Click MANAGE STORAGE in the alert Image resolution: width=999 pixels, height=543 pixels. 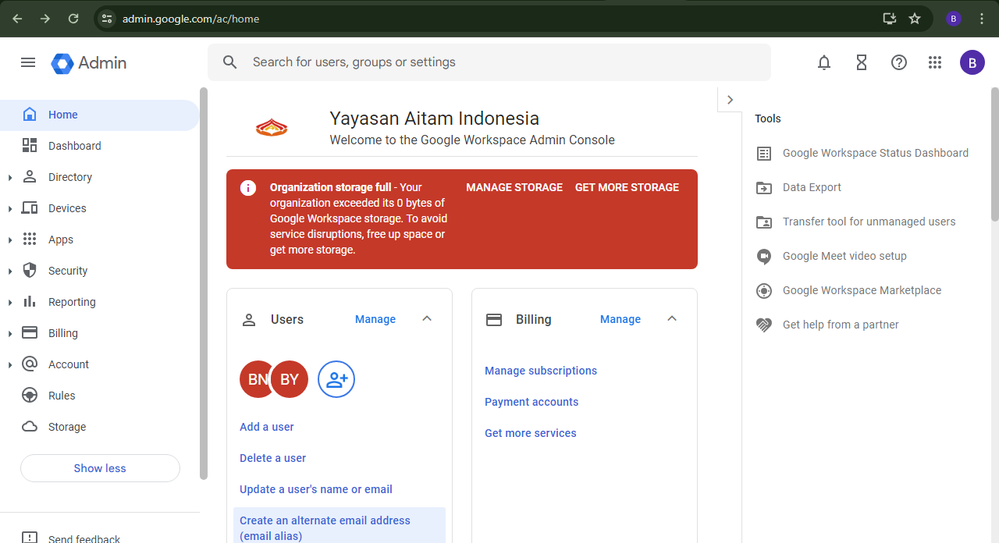coord(514,187)
